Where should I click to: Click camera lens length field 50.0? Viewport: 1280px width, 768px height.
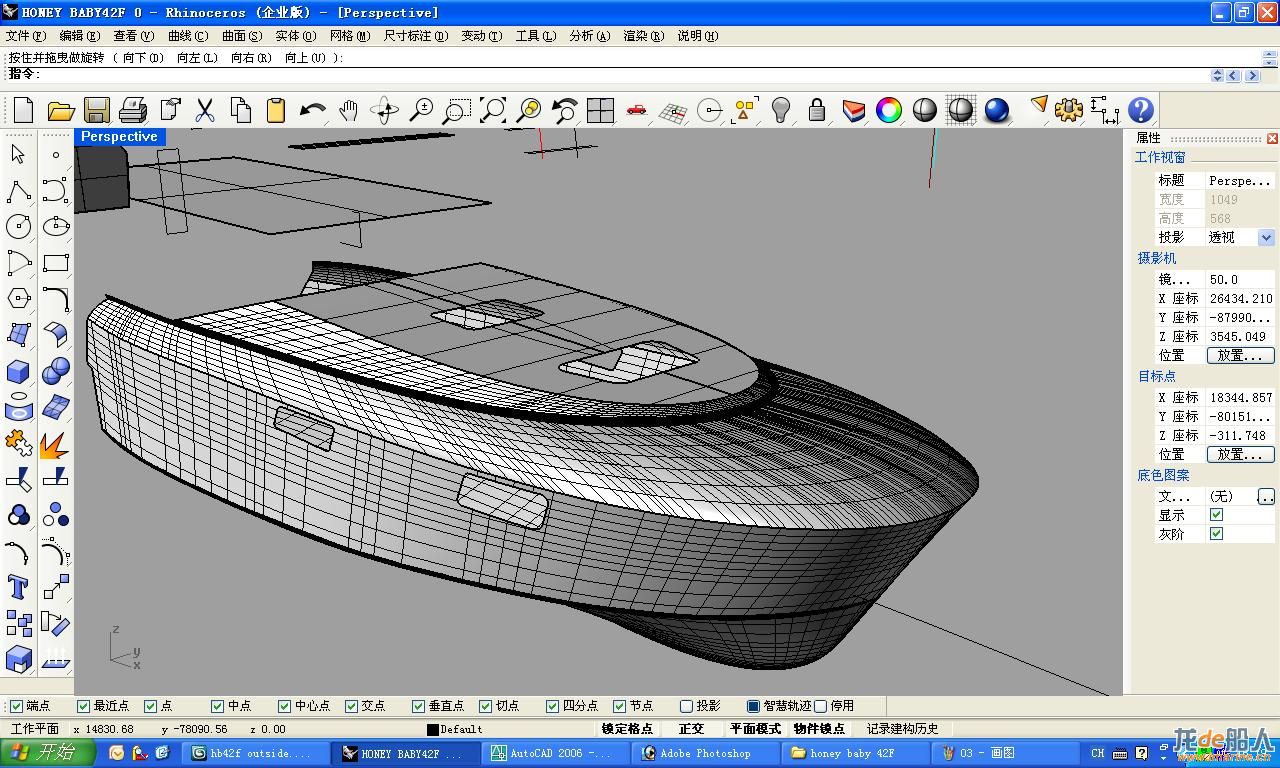pos(1241,280)
